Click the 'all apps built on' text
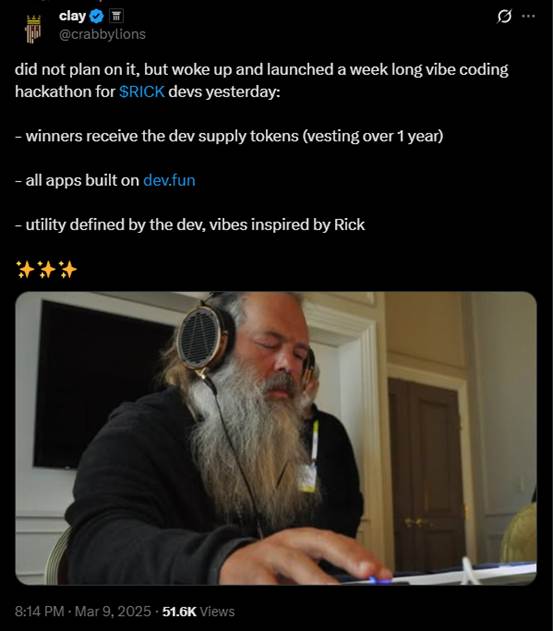553x631 pixels. click(x=77, y=180)
